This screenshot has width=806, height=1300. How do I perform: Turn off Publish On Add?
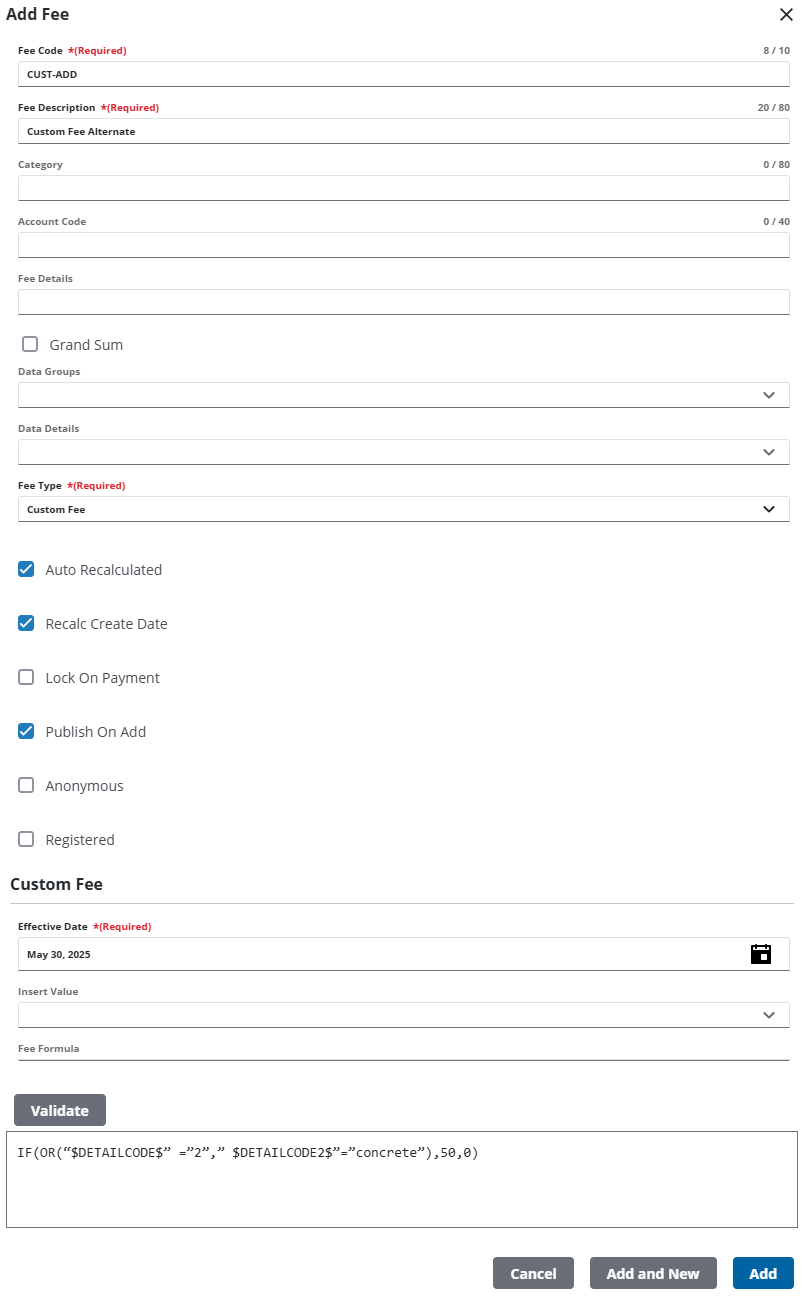pos(27,731)
